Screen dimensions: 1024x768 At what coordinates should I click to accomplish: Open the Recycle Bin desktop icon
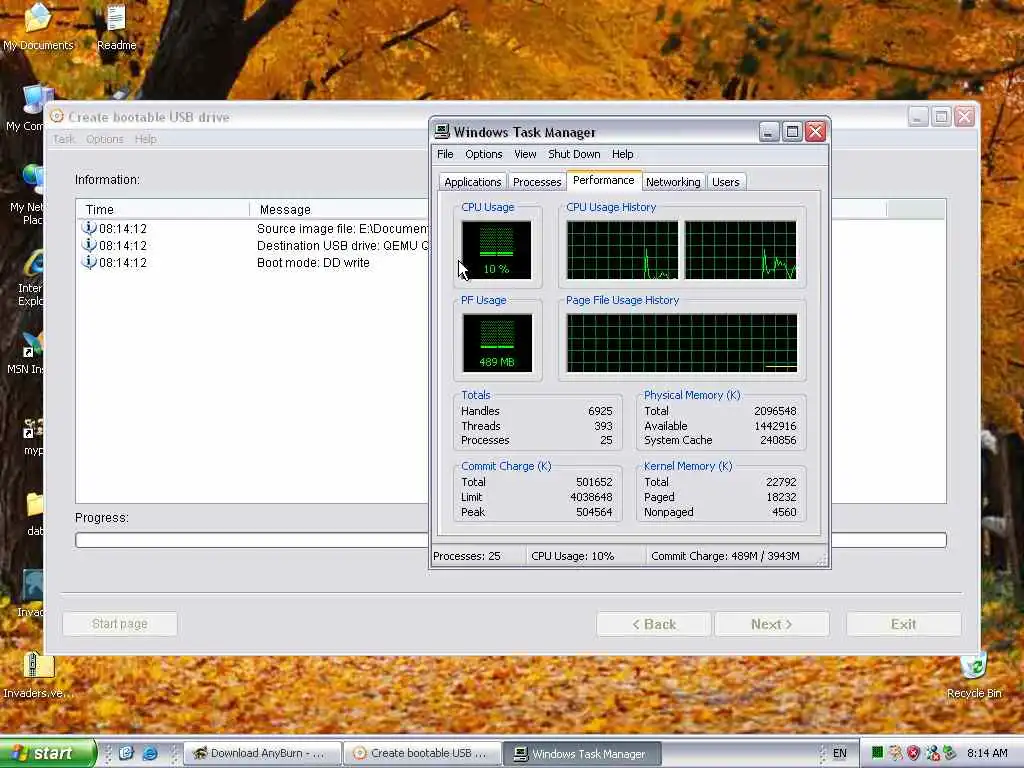[974, 676]
